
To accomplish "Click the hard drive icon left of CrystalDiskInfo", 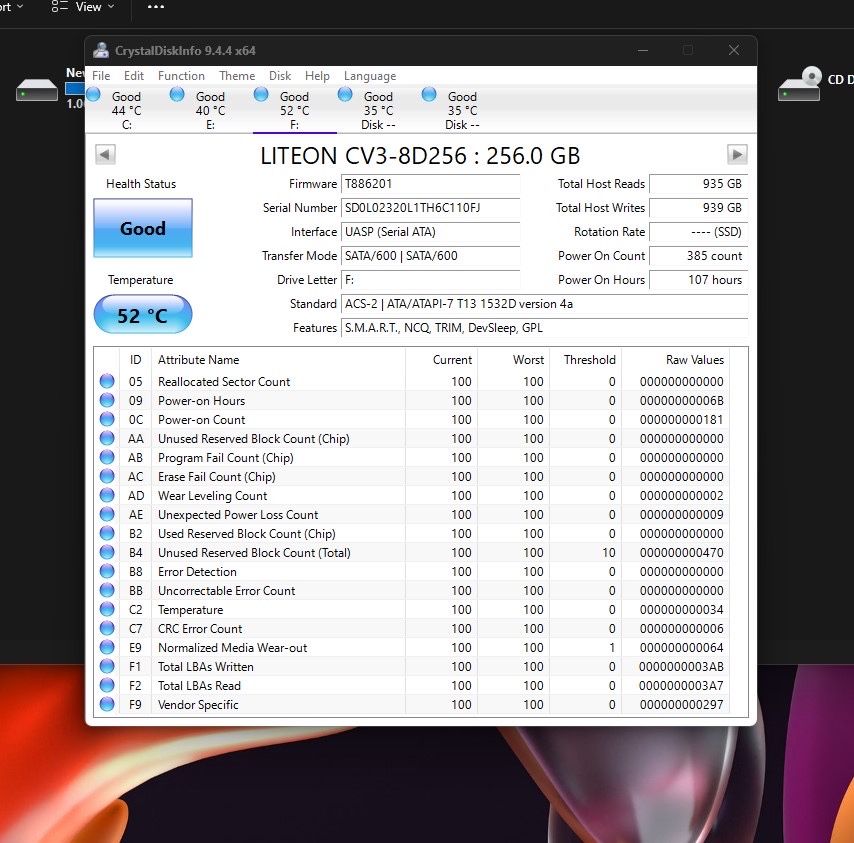I will click(x=36, y=90).
